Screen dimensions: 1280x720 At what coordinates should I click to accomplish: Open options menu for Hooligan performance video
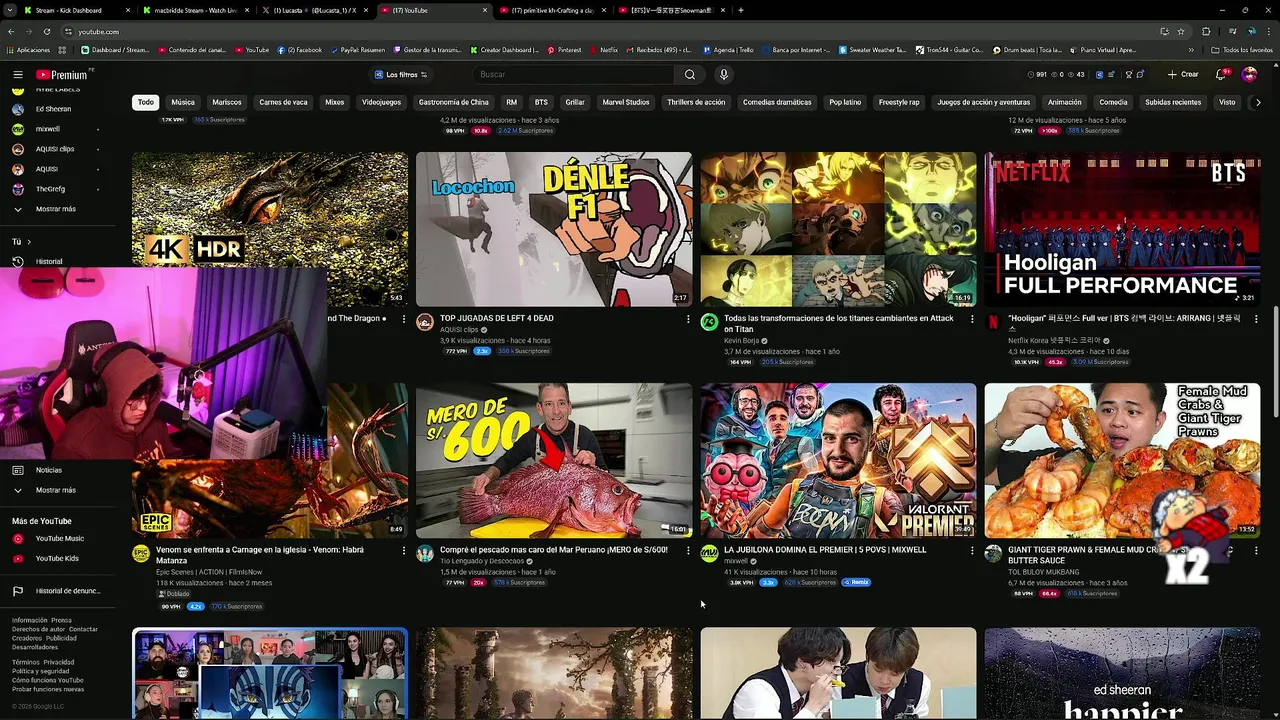pyautogui.click(x=1256, y=319)
